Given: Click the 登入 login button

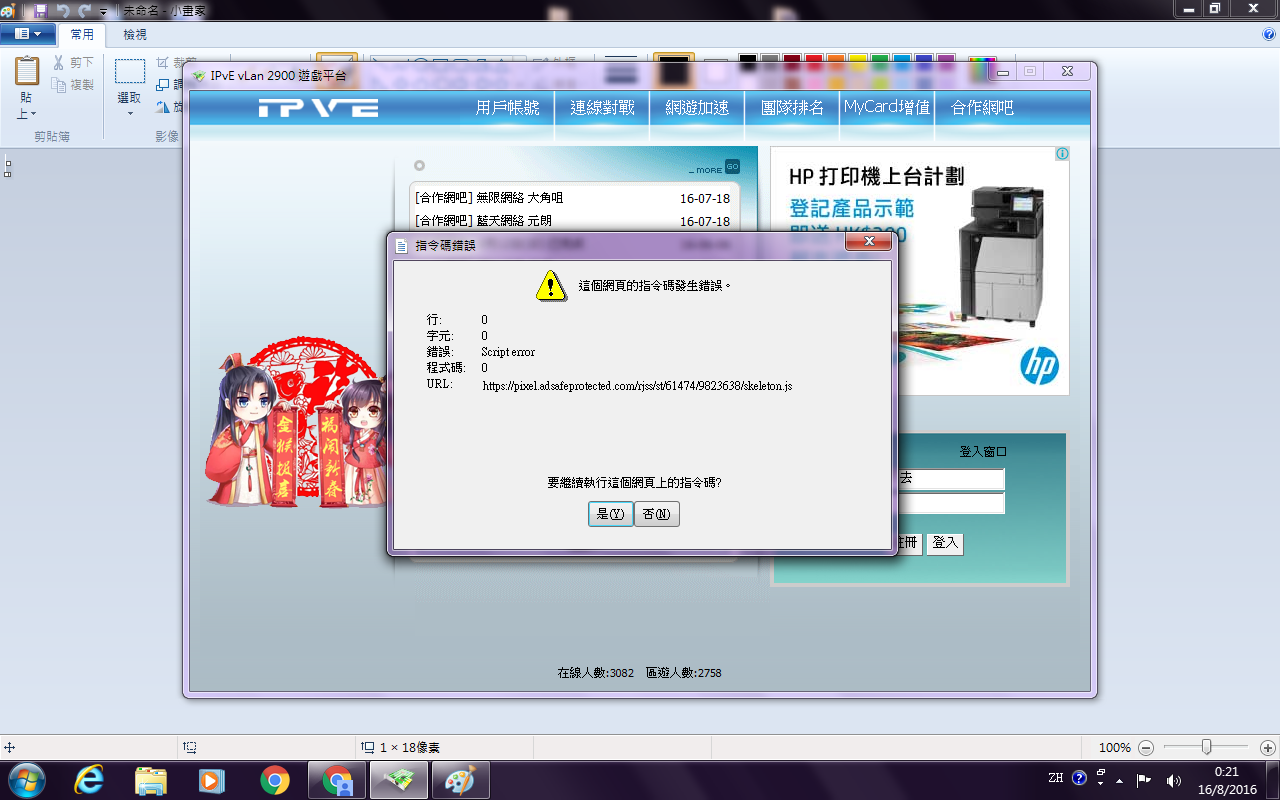Looking at the screenshot, I should click(945, 543).
